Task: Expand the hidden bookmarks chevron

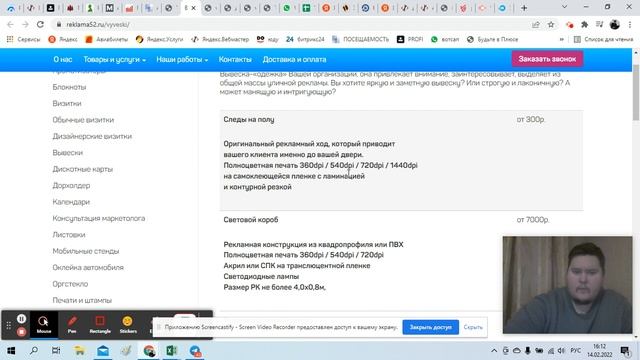Action: [562, 39]
